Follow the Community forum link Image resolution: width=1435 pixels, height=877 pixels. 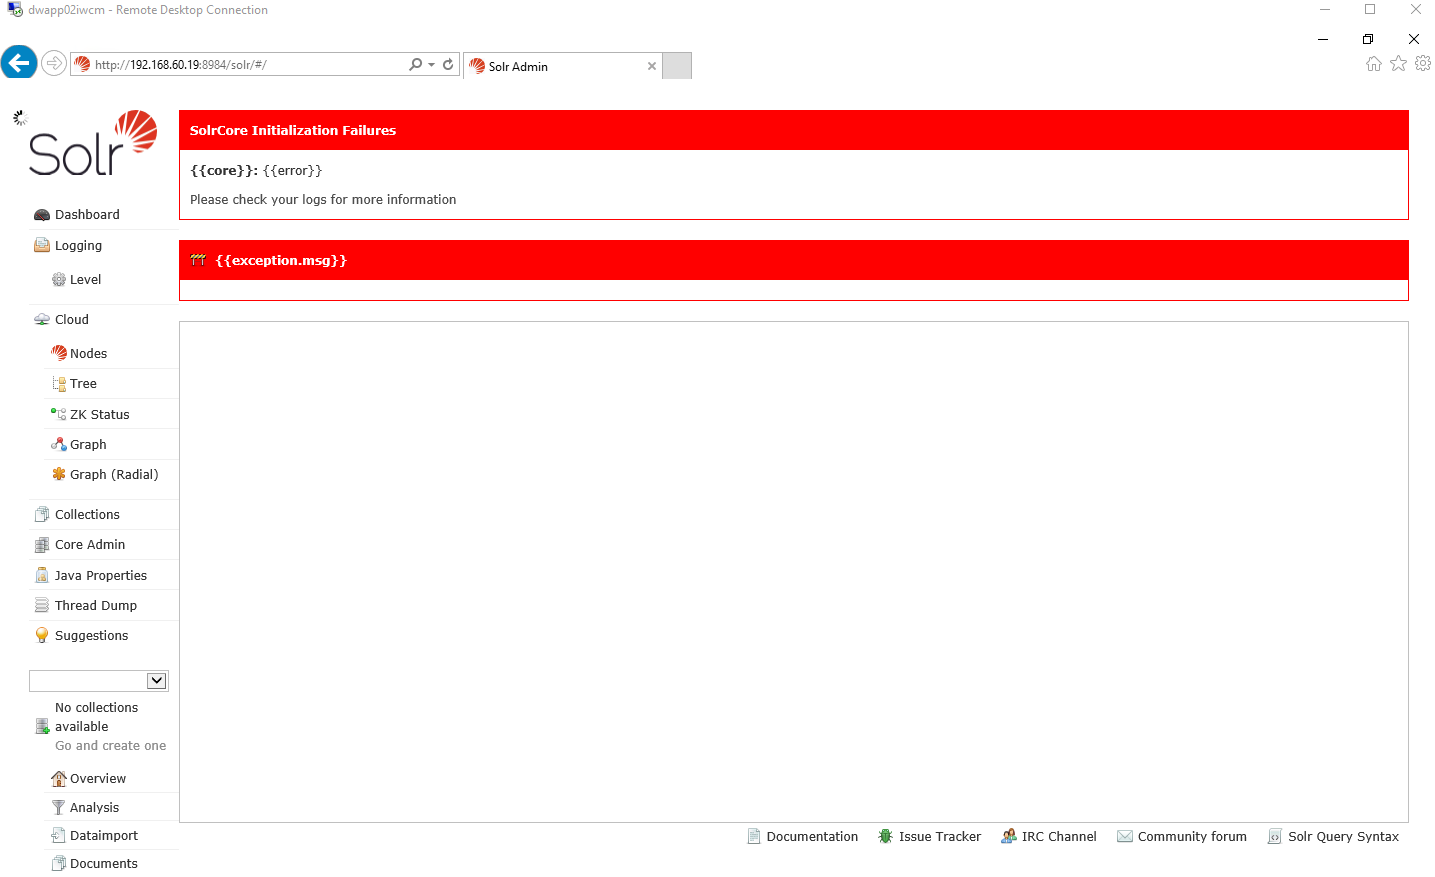(x=1192, y=836)
